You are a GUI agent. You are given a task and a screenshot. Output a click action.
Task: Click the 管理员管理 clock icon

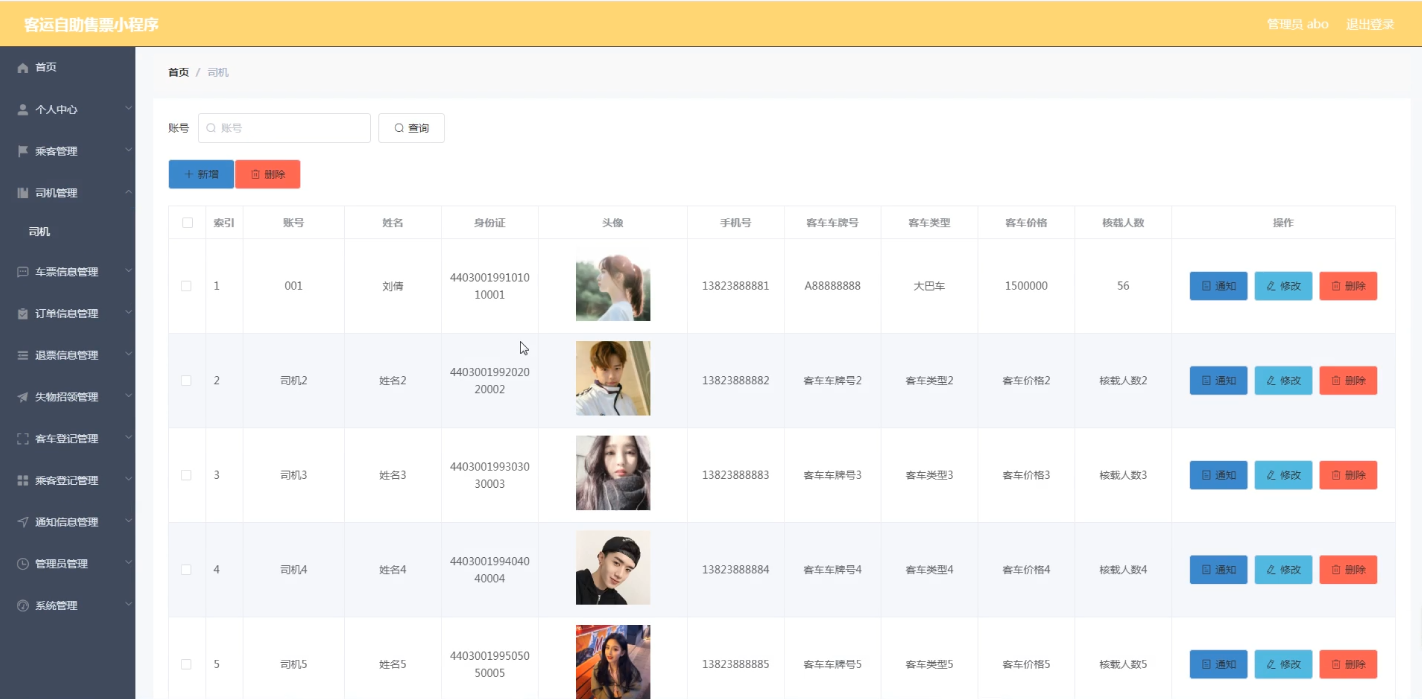point(23,564)
